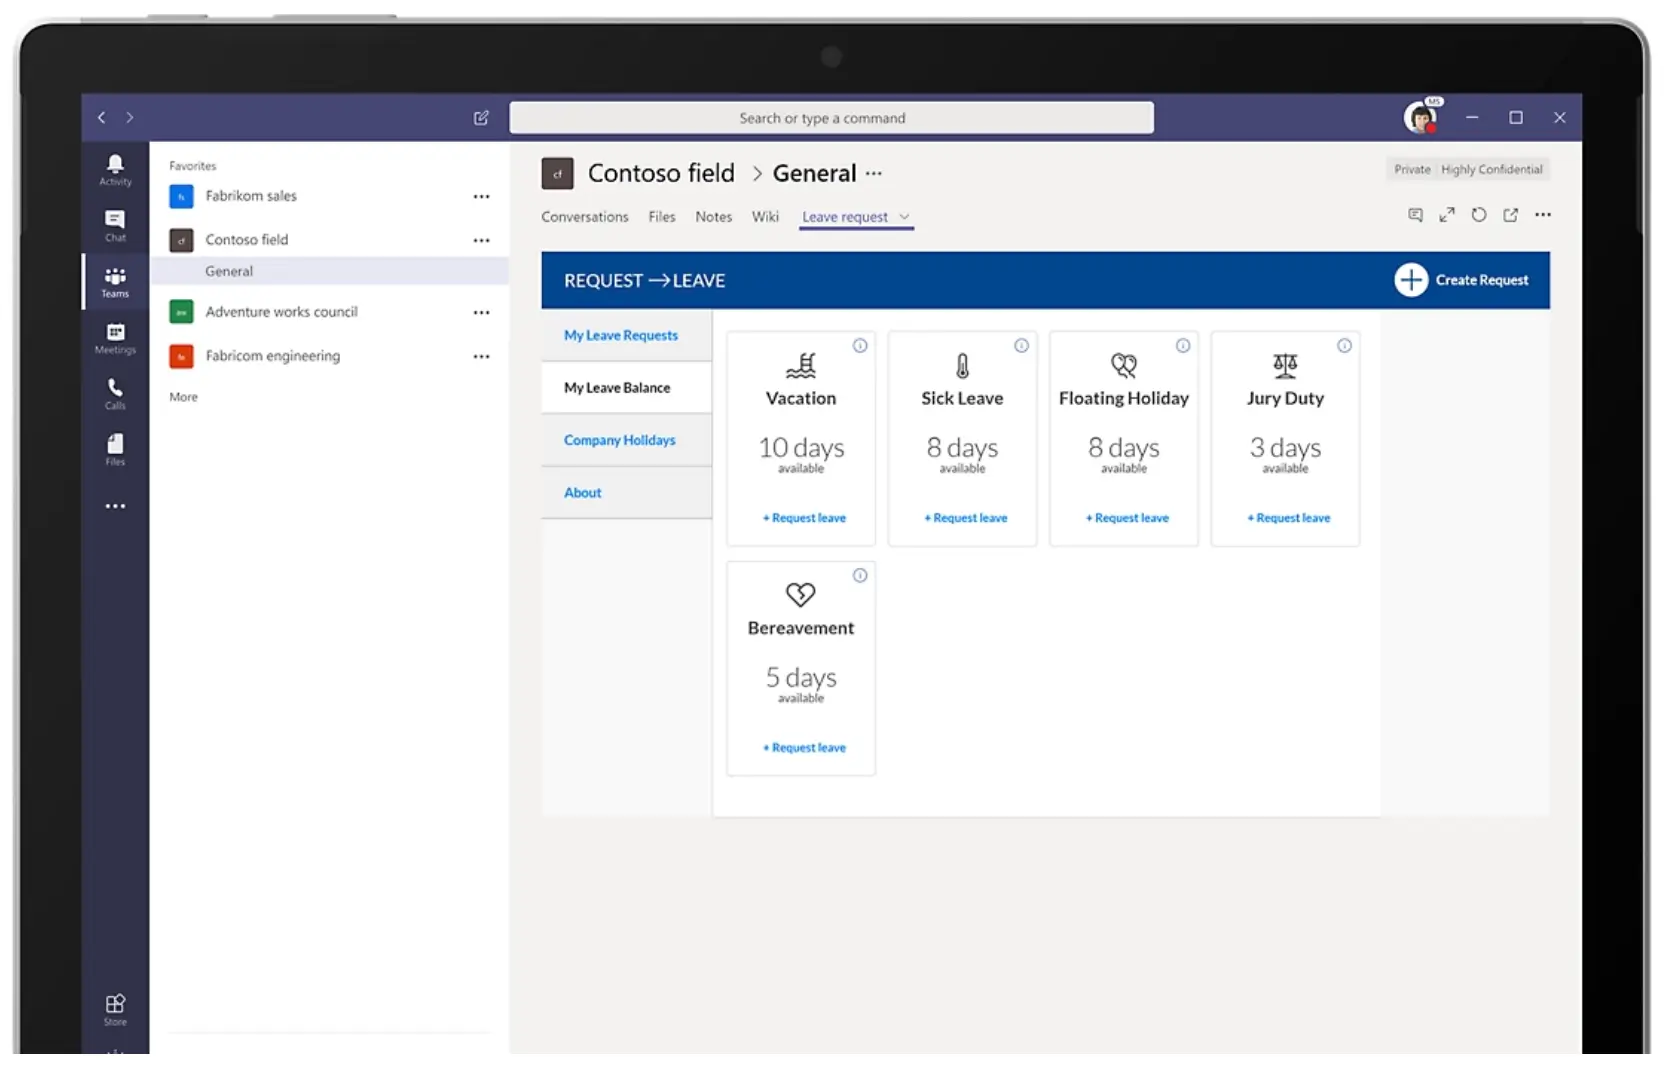Open Contoso field more options
This screenshot has height=1072, width=1672.
point(481,240)
